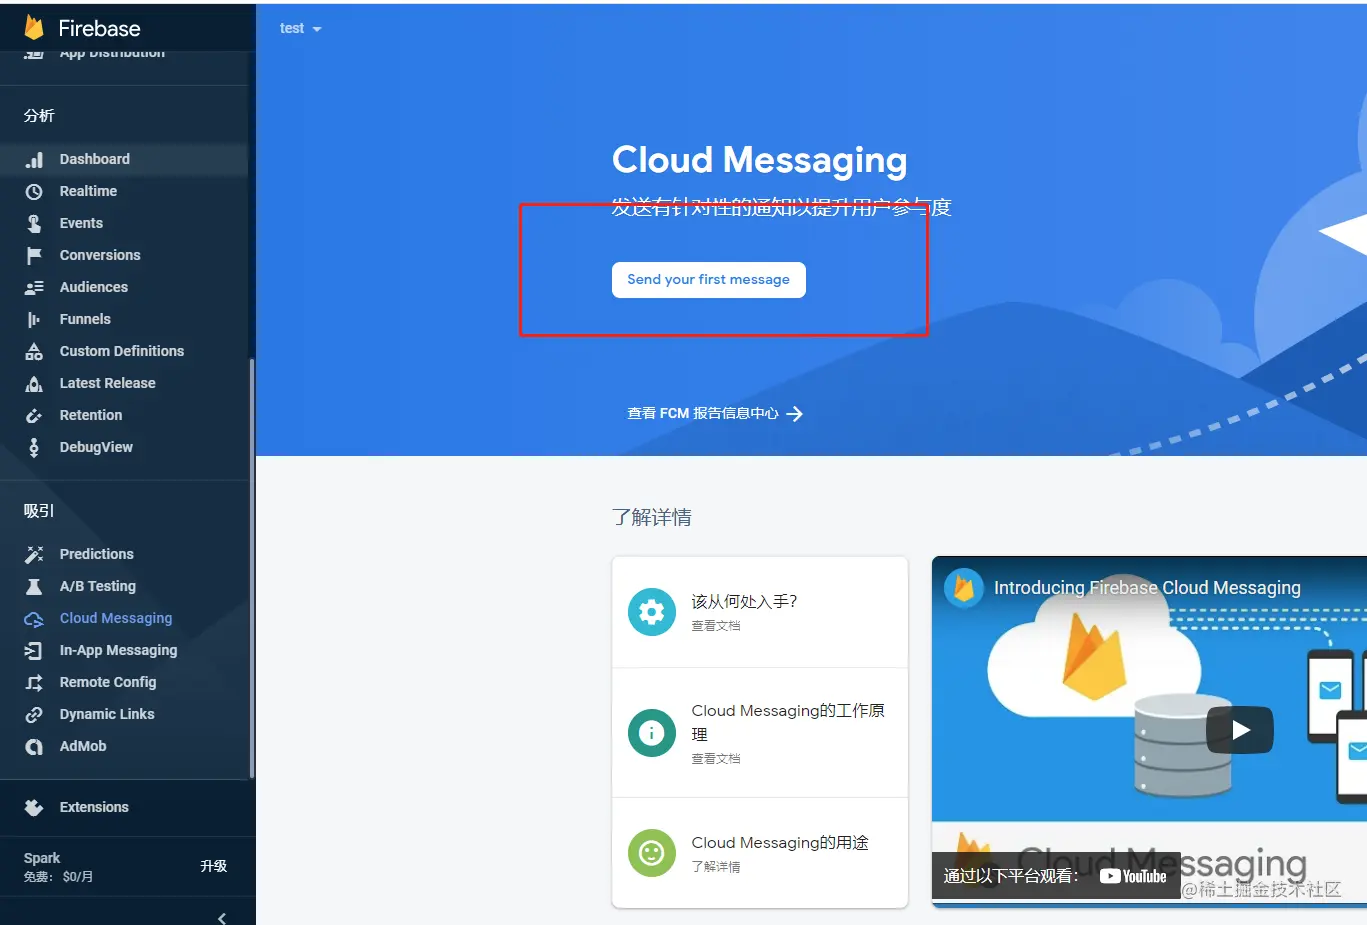Viewport: 1367px width, 925px height.
Task: Open the test project dropdown
Action: tap(300, 28)
